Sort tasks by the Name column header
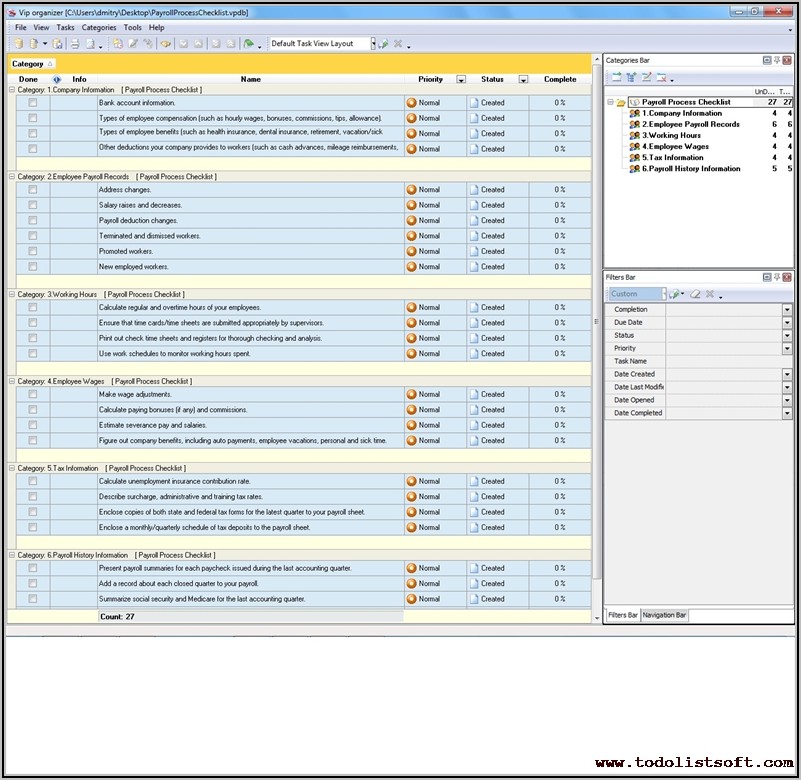Screen dimensions: 801x780 tap(251, 79)
